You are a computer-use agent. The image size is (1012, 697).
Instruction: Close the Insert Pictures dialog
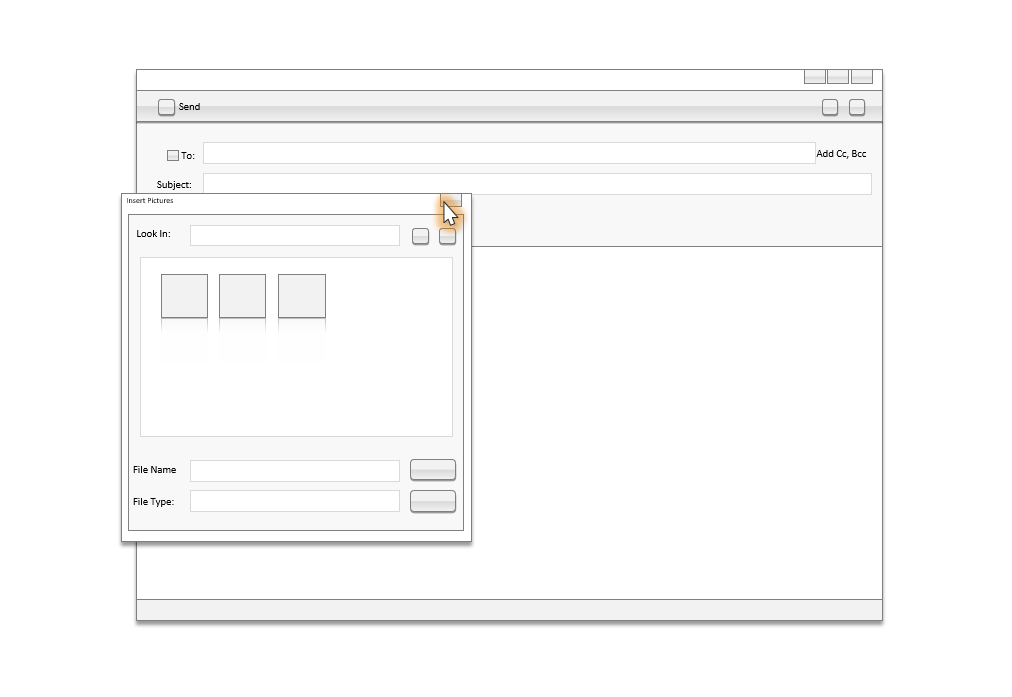click(x=451, y=203)
